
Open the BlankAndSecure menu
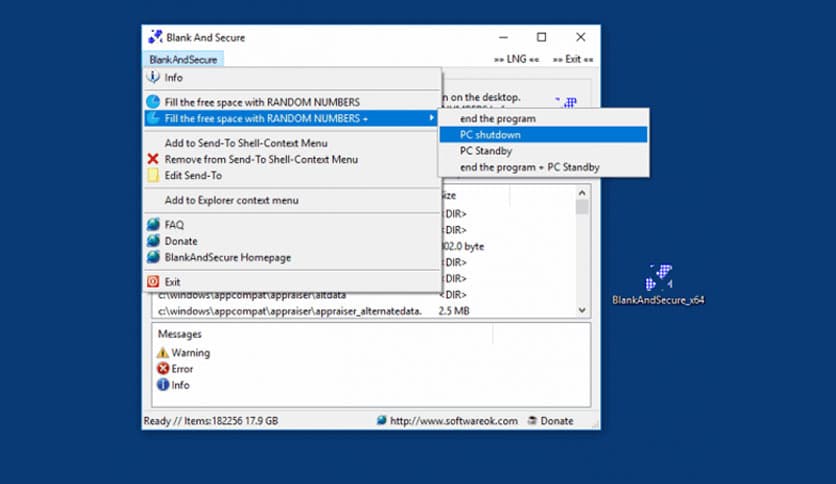tap(183, 60)
